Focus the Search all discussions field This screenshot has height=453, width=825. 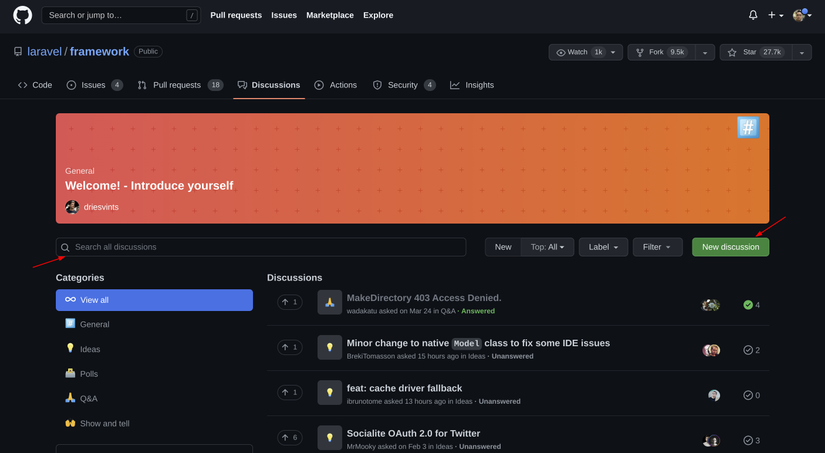coord(261,247)
